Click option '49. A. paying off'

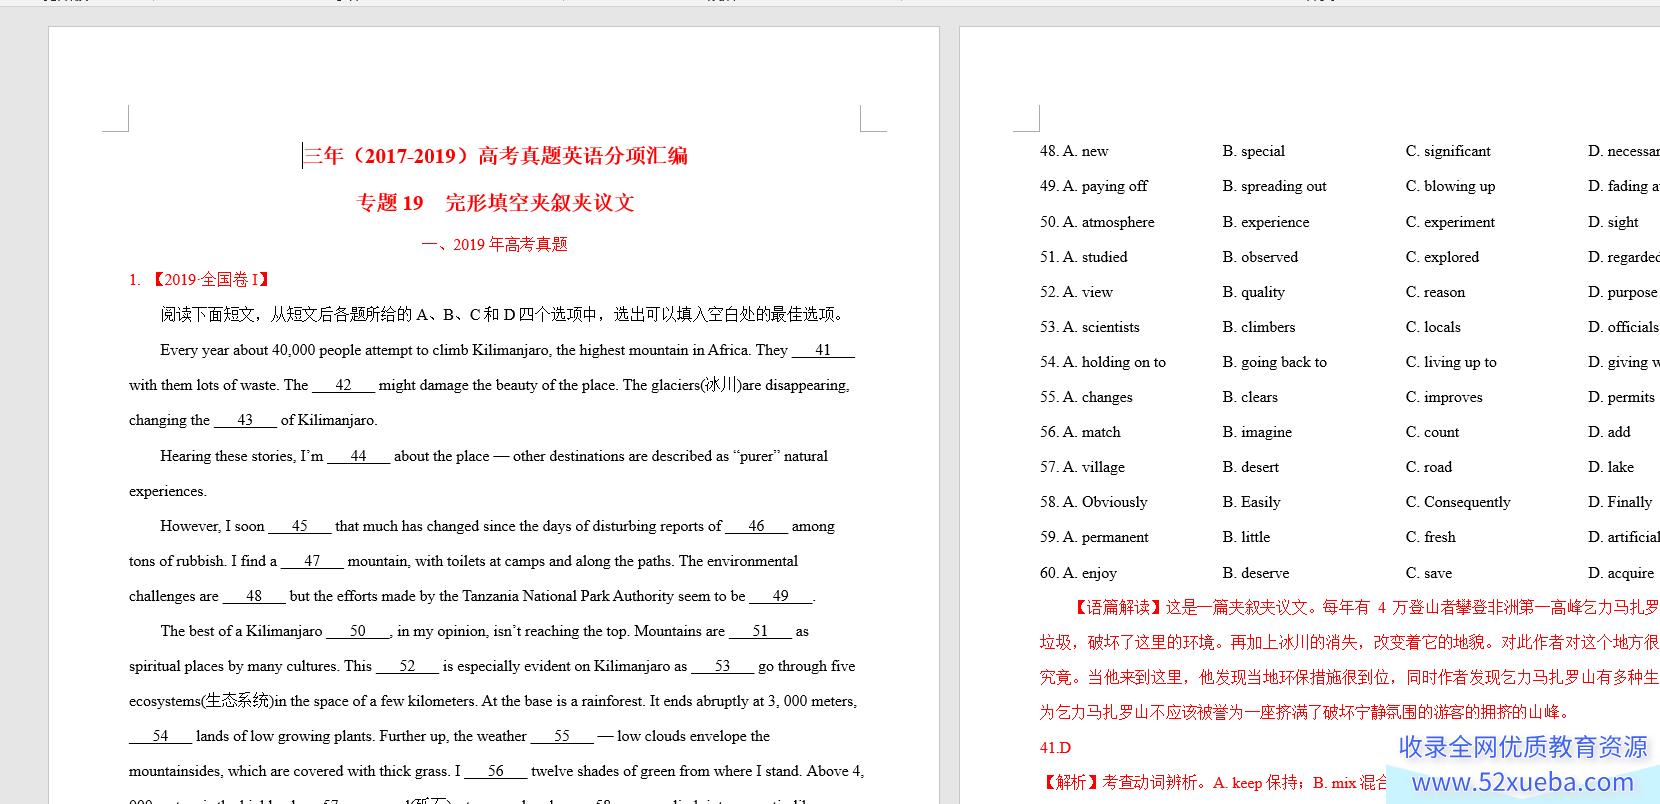point(1094,186)
